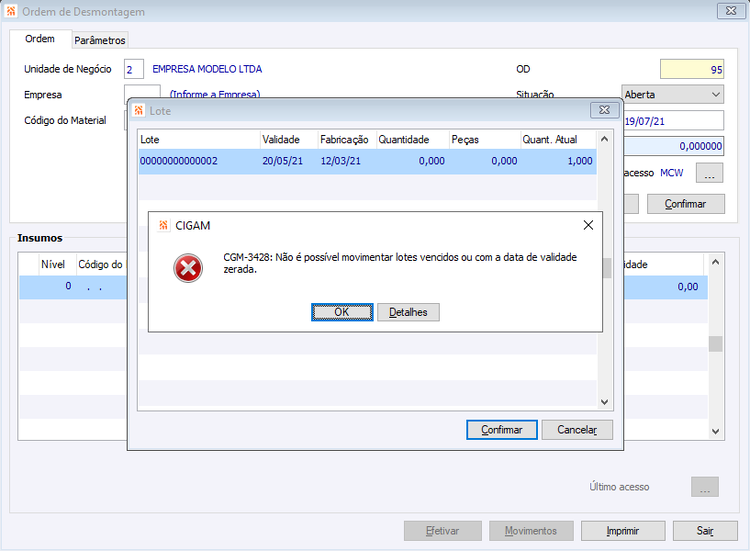Screen dimensions: 750x551
Task: Click the CIGAM logo icon in the error dialog title
Action: point(164,225)
